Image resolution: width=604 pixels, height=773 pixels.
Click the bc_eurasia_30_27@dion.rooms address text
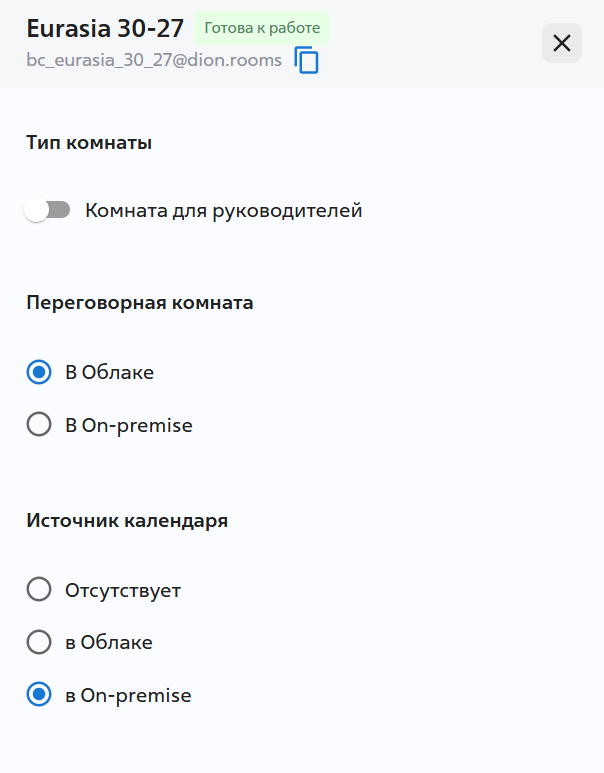point(154,60)
